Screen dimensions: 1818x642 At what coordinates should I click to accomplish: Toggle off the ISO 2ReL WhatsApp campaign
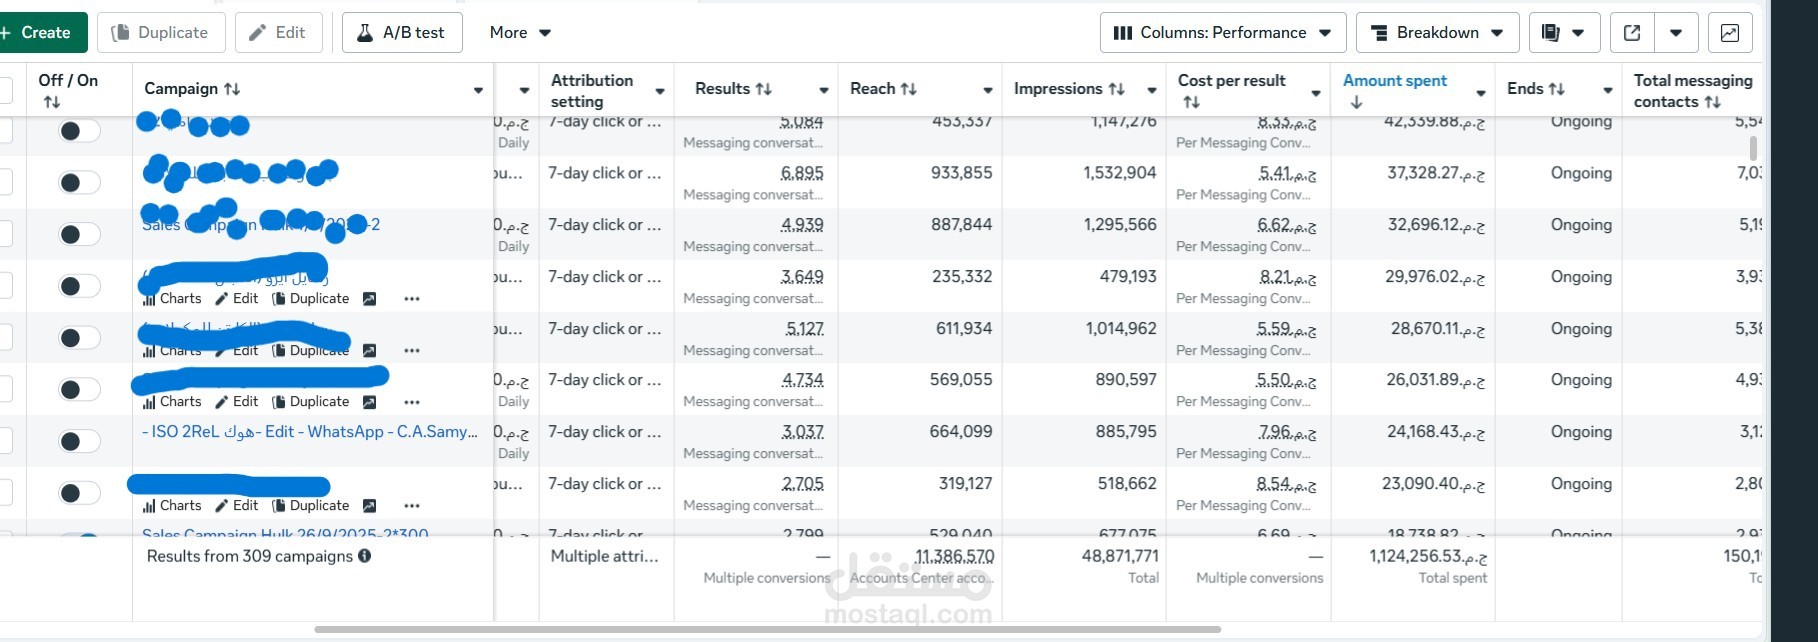[79, 441]
